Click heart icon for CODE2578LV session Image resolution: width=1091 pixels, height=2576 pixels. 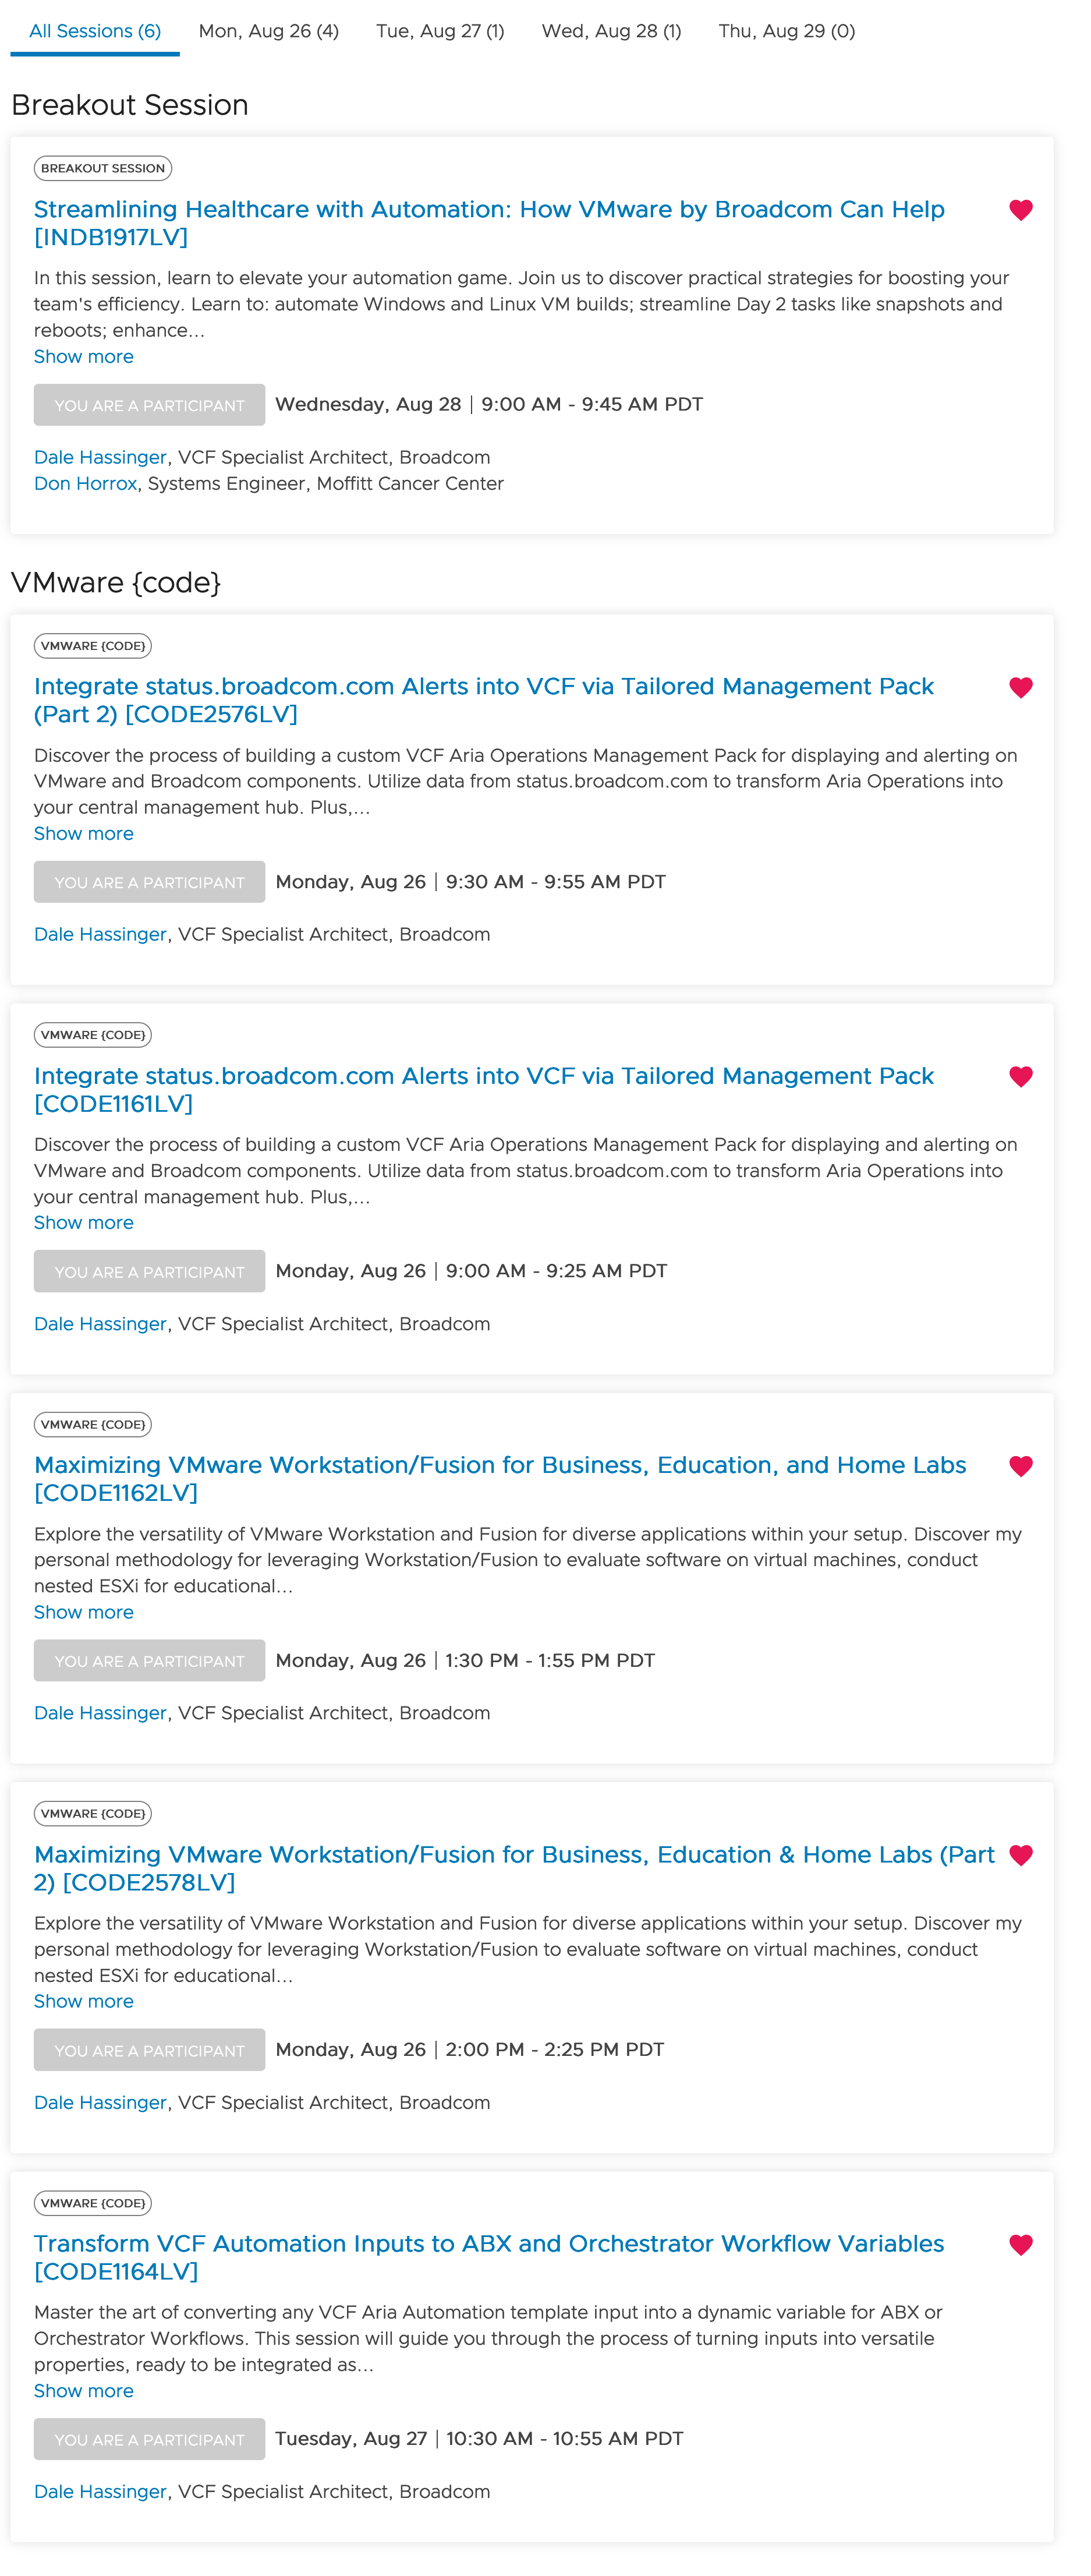click(1020, 1855)
